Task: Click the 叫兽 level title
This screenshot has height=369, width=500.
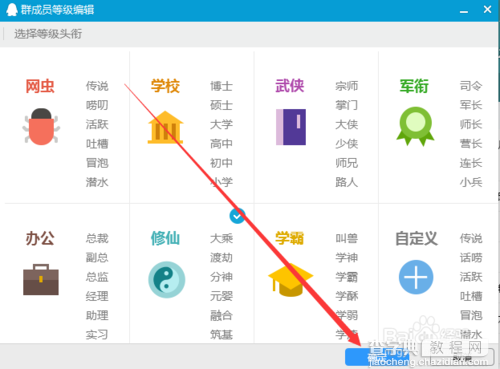Action: 347,238
